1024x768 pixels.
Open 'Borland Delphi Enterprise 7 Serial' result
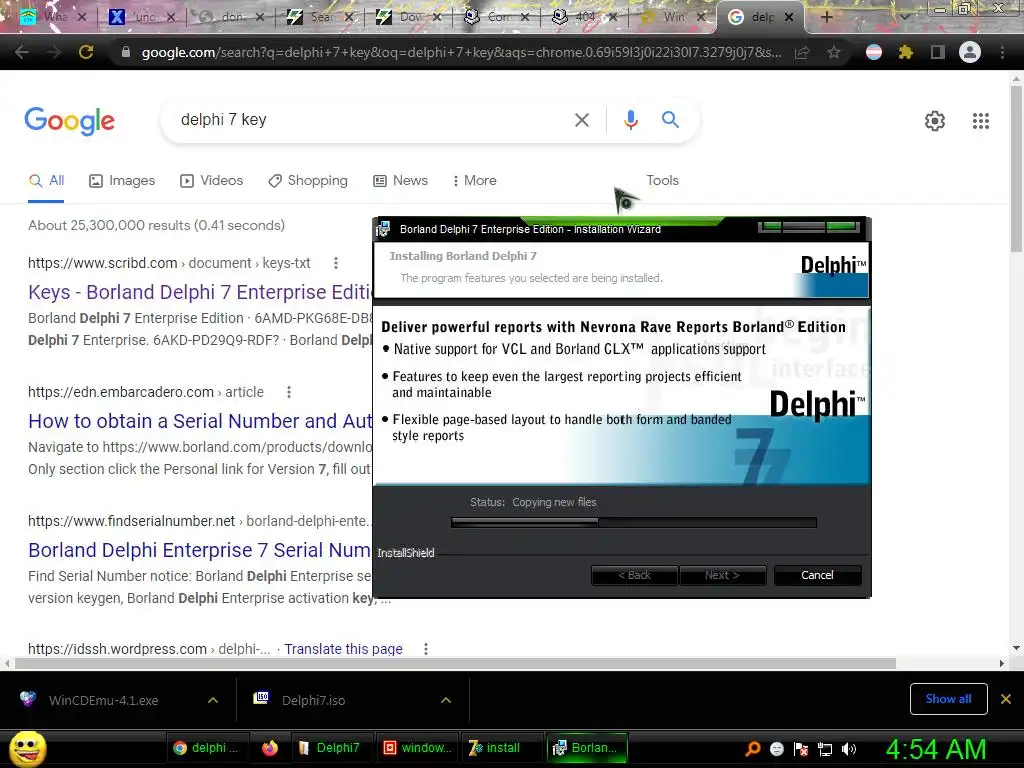200,550
